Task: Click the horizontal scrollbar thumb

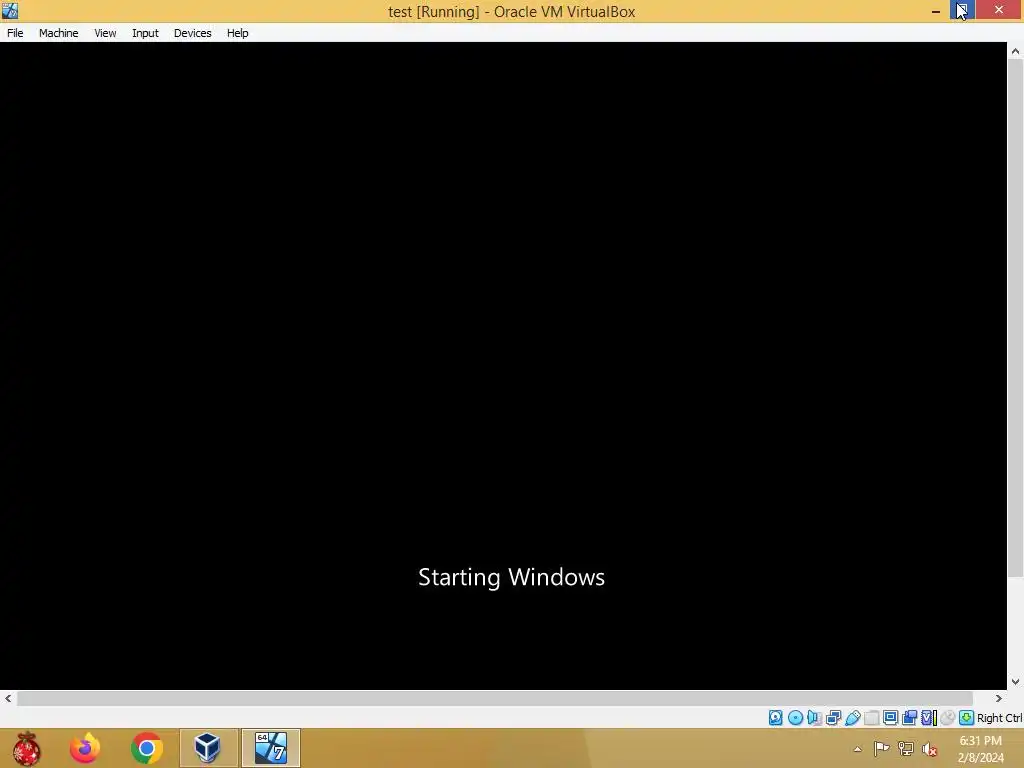Action: click(494, 698)
